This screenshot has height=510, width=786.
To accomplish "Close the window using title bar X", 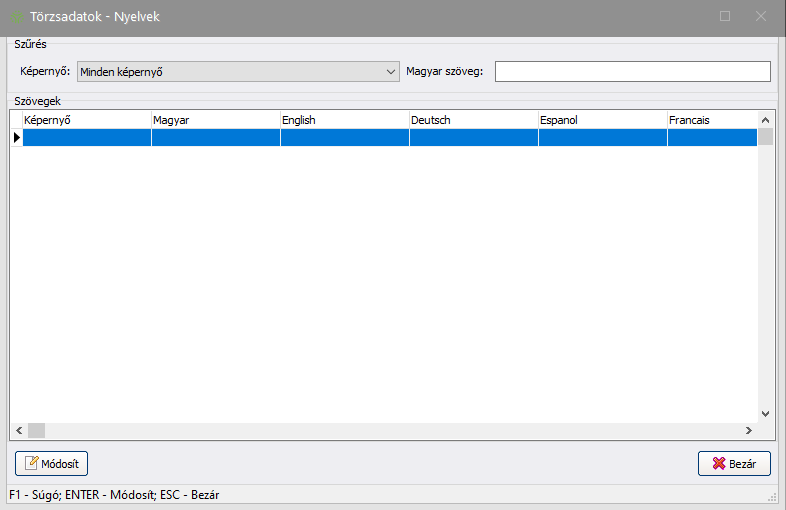I will (761, 17).
